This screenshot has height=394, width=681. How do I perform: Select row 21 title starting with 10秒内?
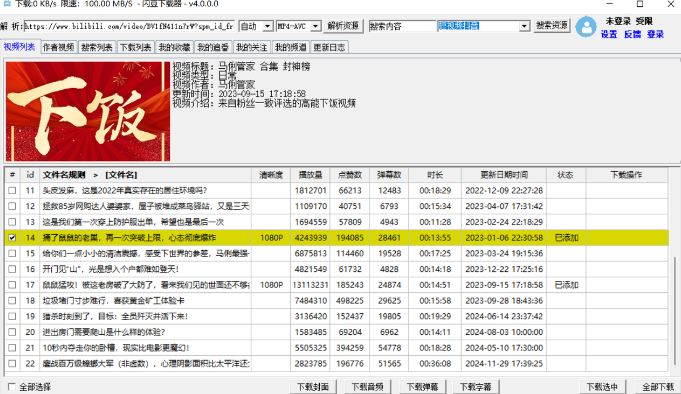click(116, 348)
